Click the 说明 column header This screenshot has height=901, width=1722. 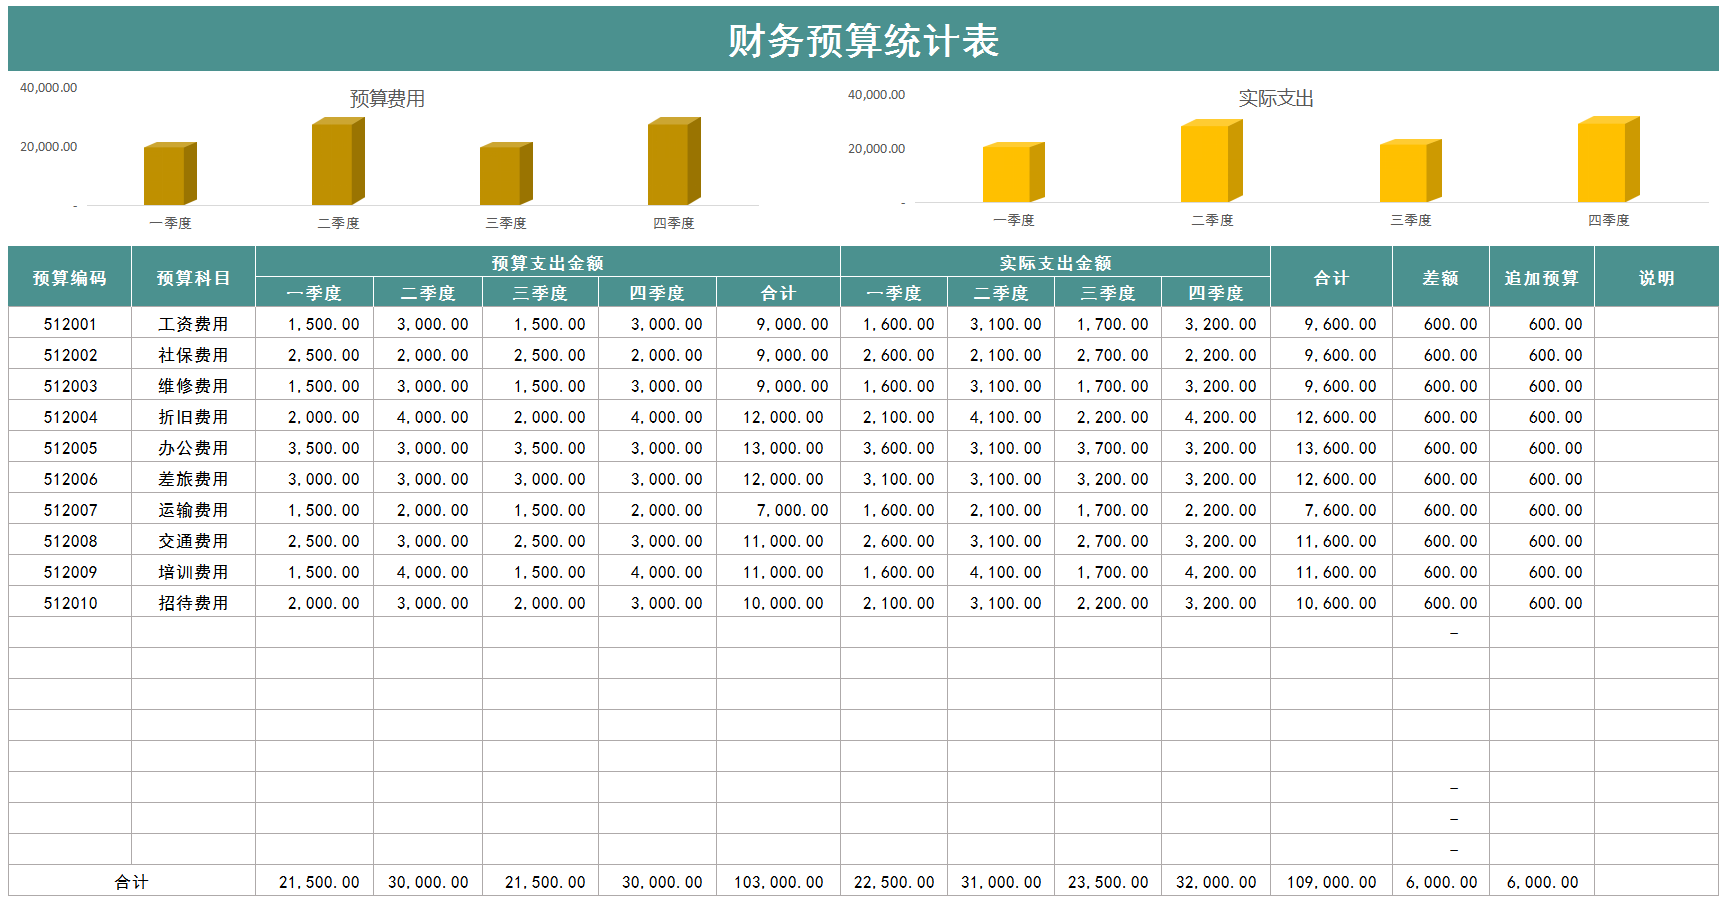coord(1656,277)
